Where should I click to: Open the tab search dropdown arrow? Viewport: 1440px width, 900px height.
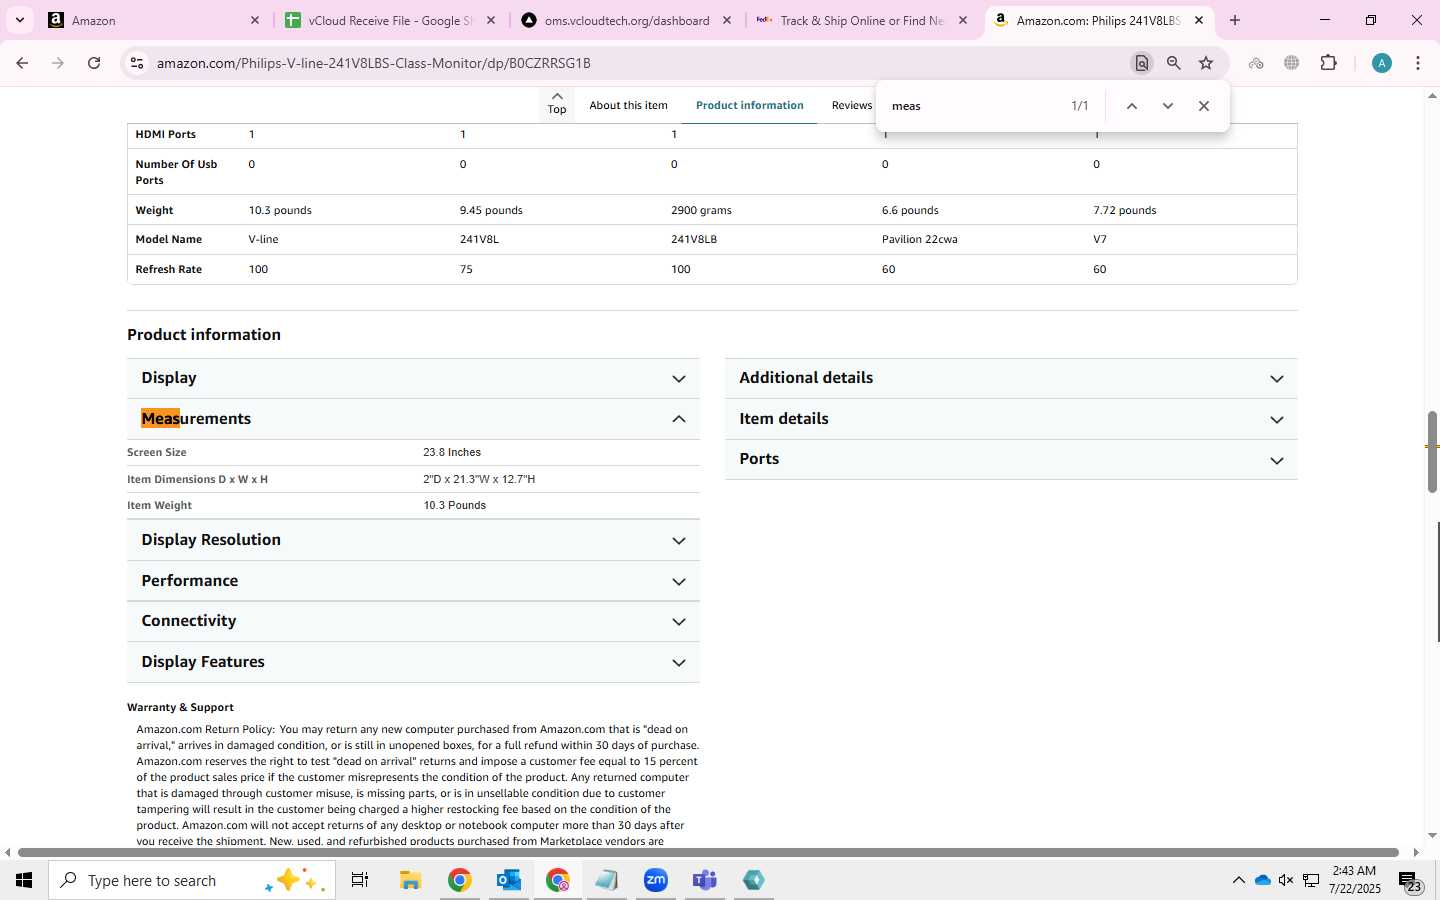19,20
